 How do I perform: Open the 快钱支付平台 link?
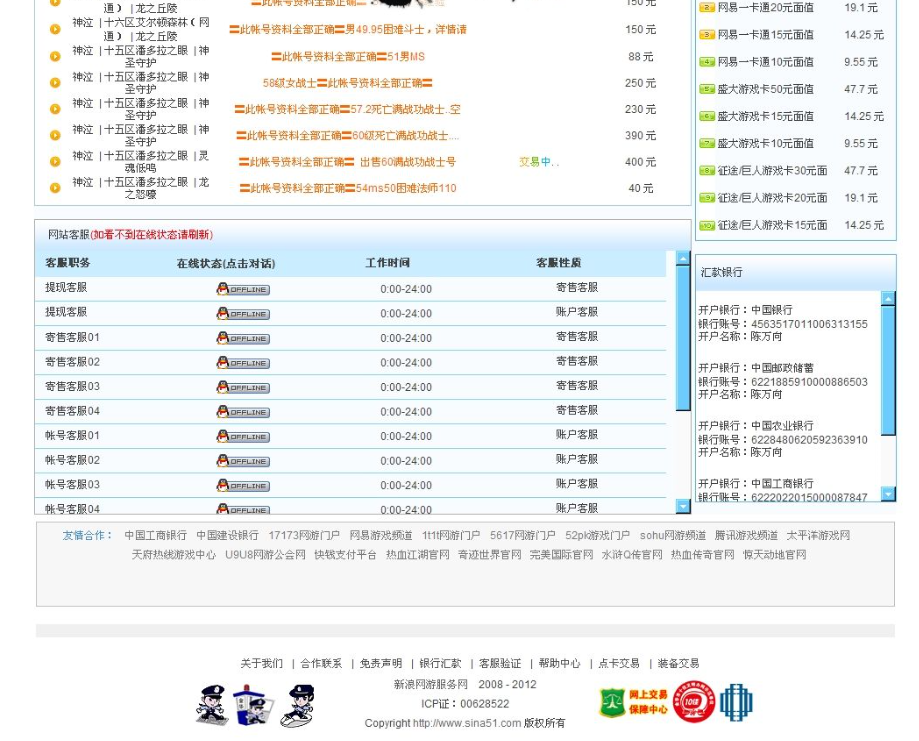click(x=345, y=555)
